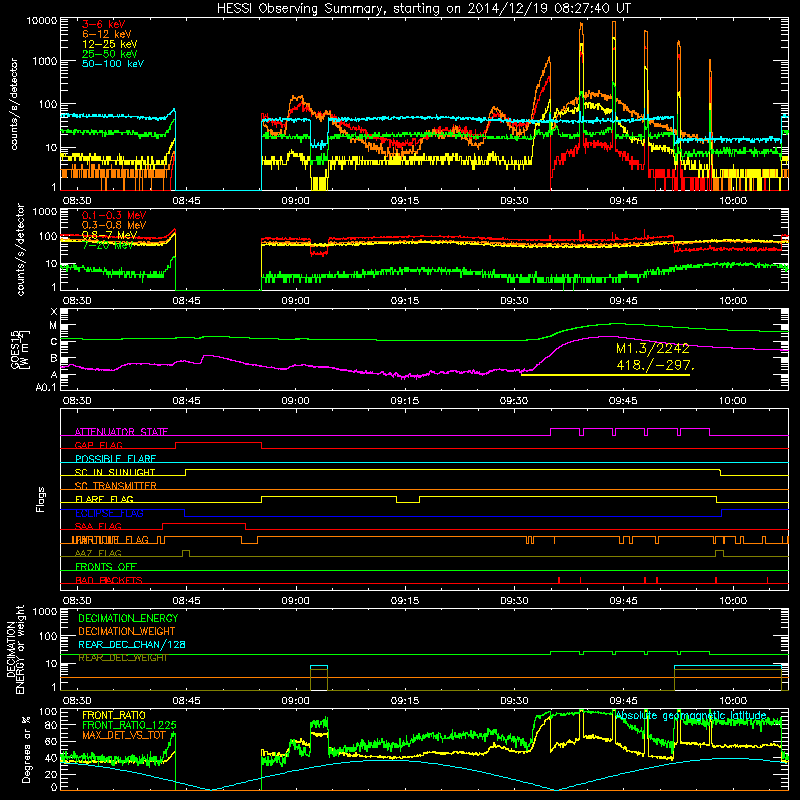Select the FRONTS_OFF label

(106, 567)
